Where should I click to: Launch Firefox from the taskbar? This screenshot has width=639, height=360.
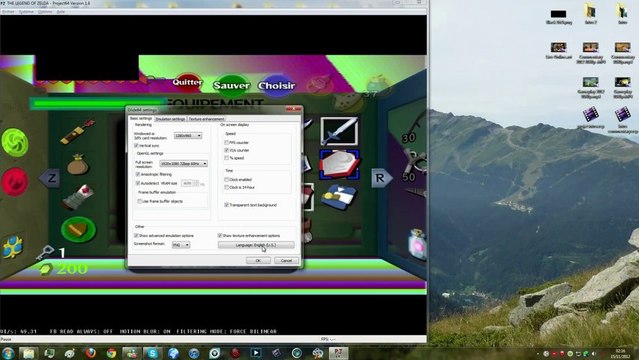pyautogui.click(x=90, y=353)
